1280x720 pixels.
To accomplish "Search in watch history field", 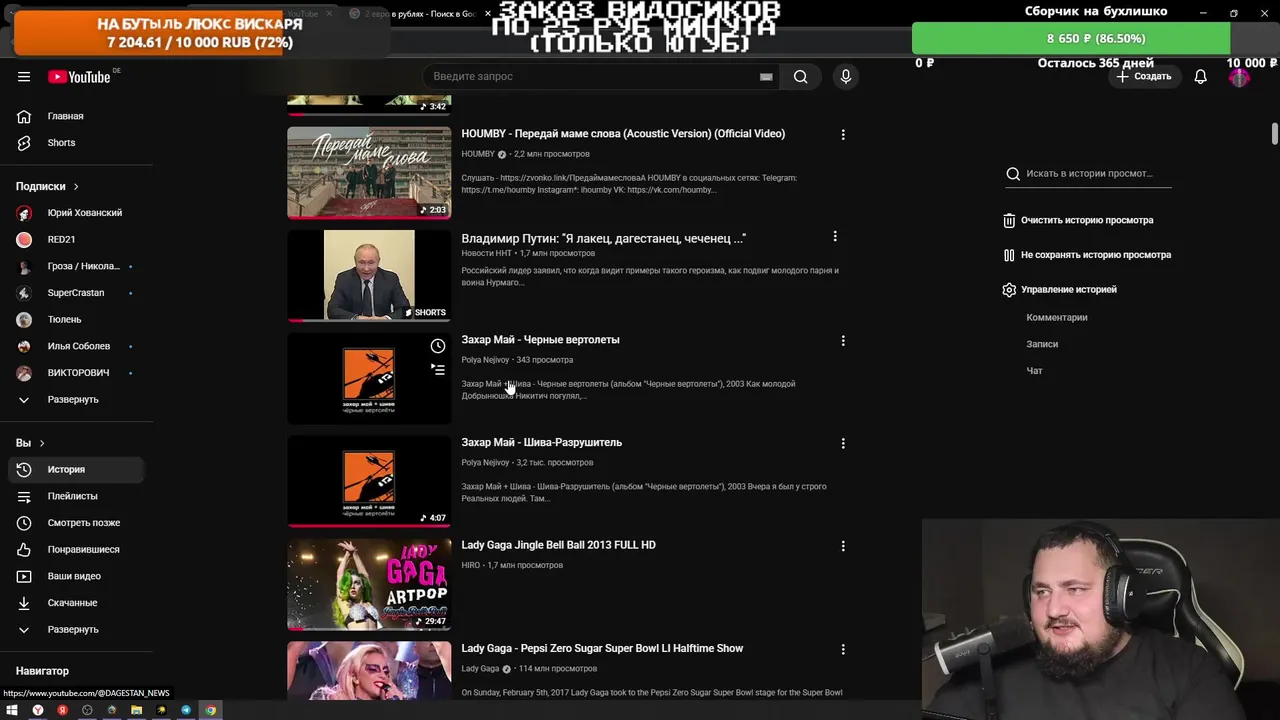I will pyautogui.click(x=1088, y=174).
